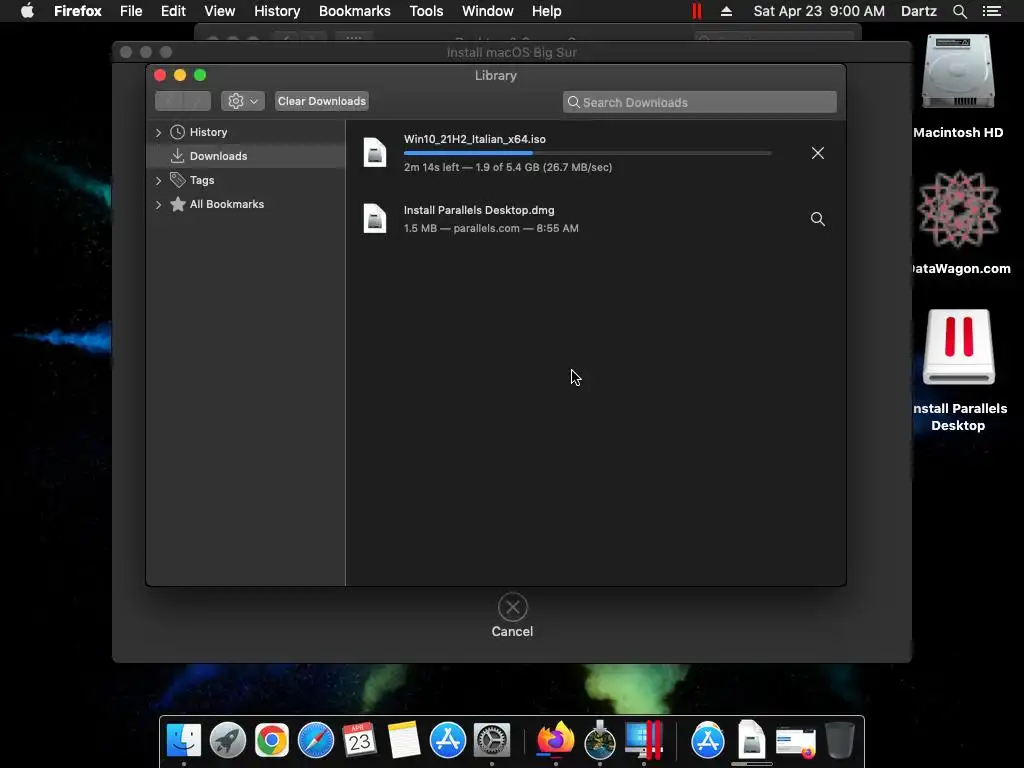Open Finder from the Dock
This screenshot has width=1024, height=768.
tap(184, 740)
